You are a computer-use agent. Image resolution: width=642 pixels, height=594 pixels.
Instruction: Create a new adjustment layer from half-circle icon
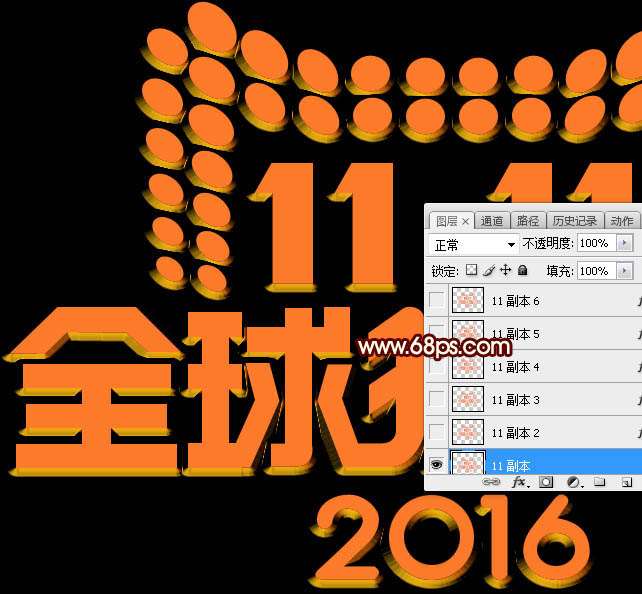click(573, 482)
